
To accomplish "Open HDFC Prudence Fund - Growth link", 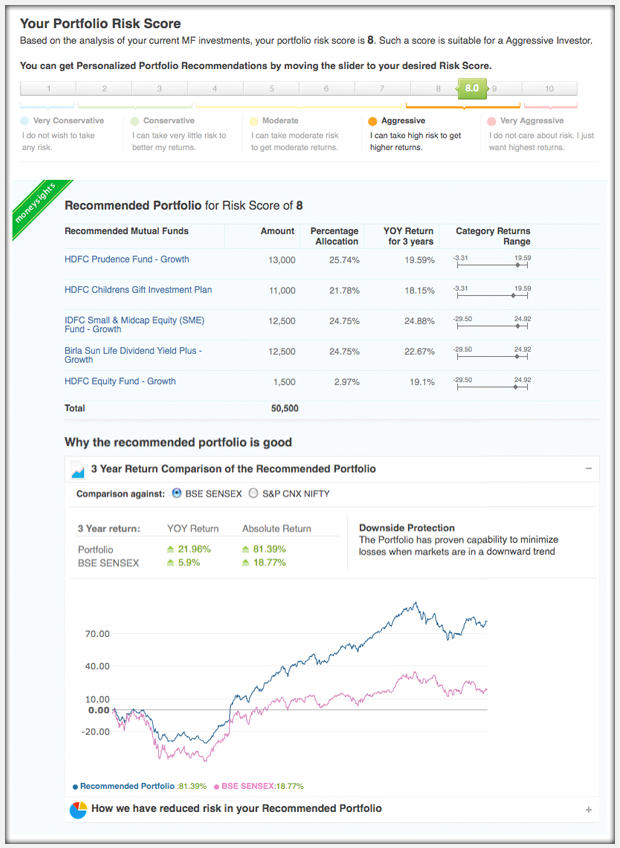I will pos(127,259).
